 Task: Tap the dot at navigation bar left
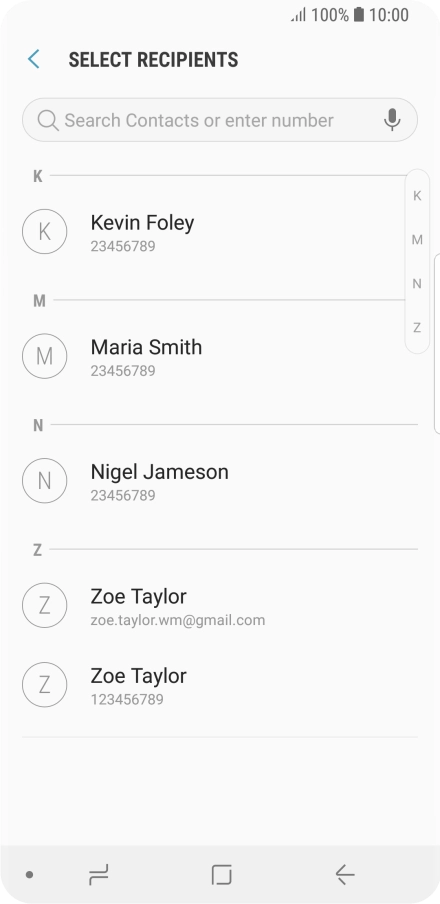(x=29, y=875)
